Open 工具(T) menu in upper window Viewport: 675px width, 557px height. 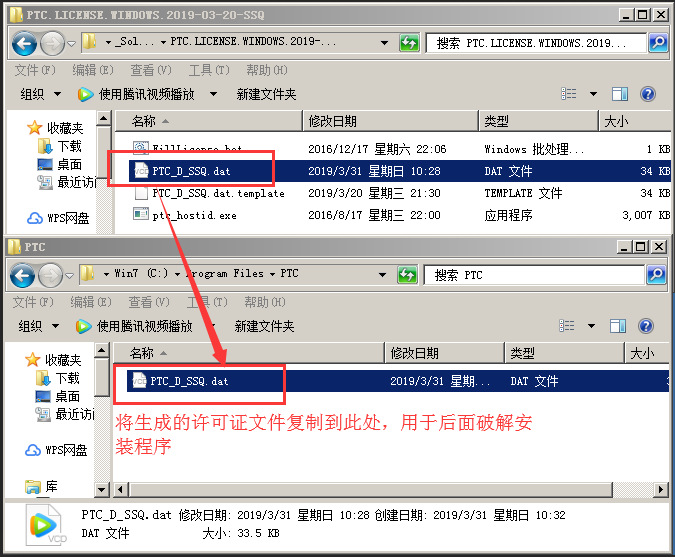[x=209, y=70]
